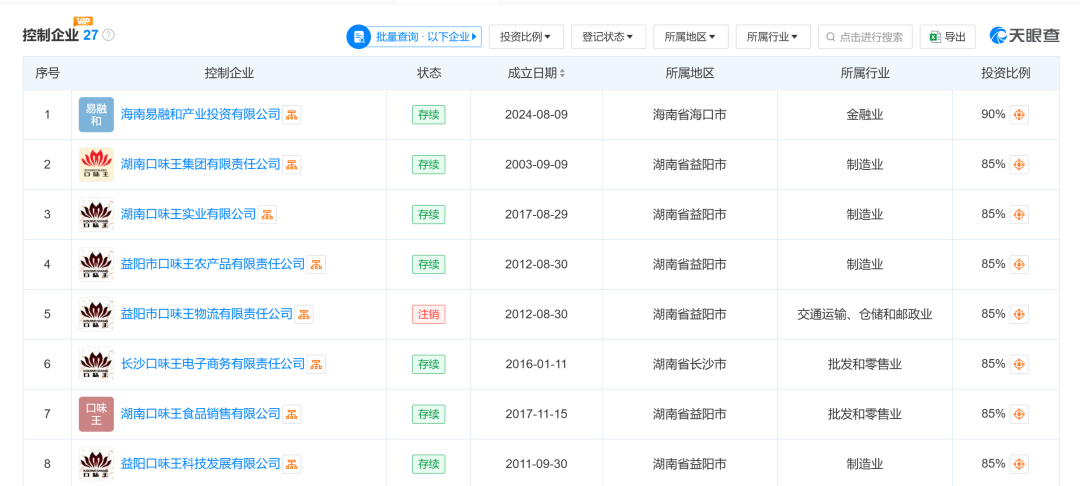
Task: Click the 易融和 company logo thumbnail
Action: point(96,115)
